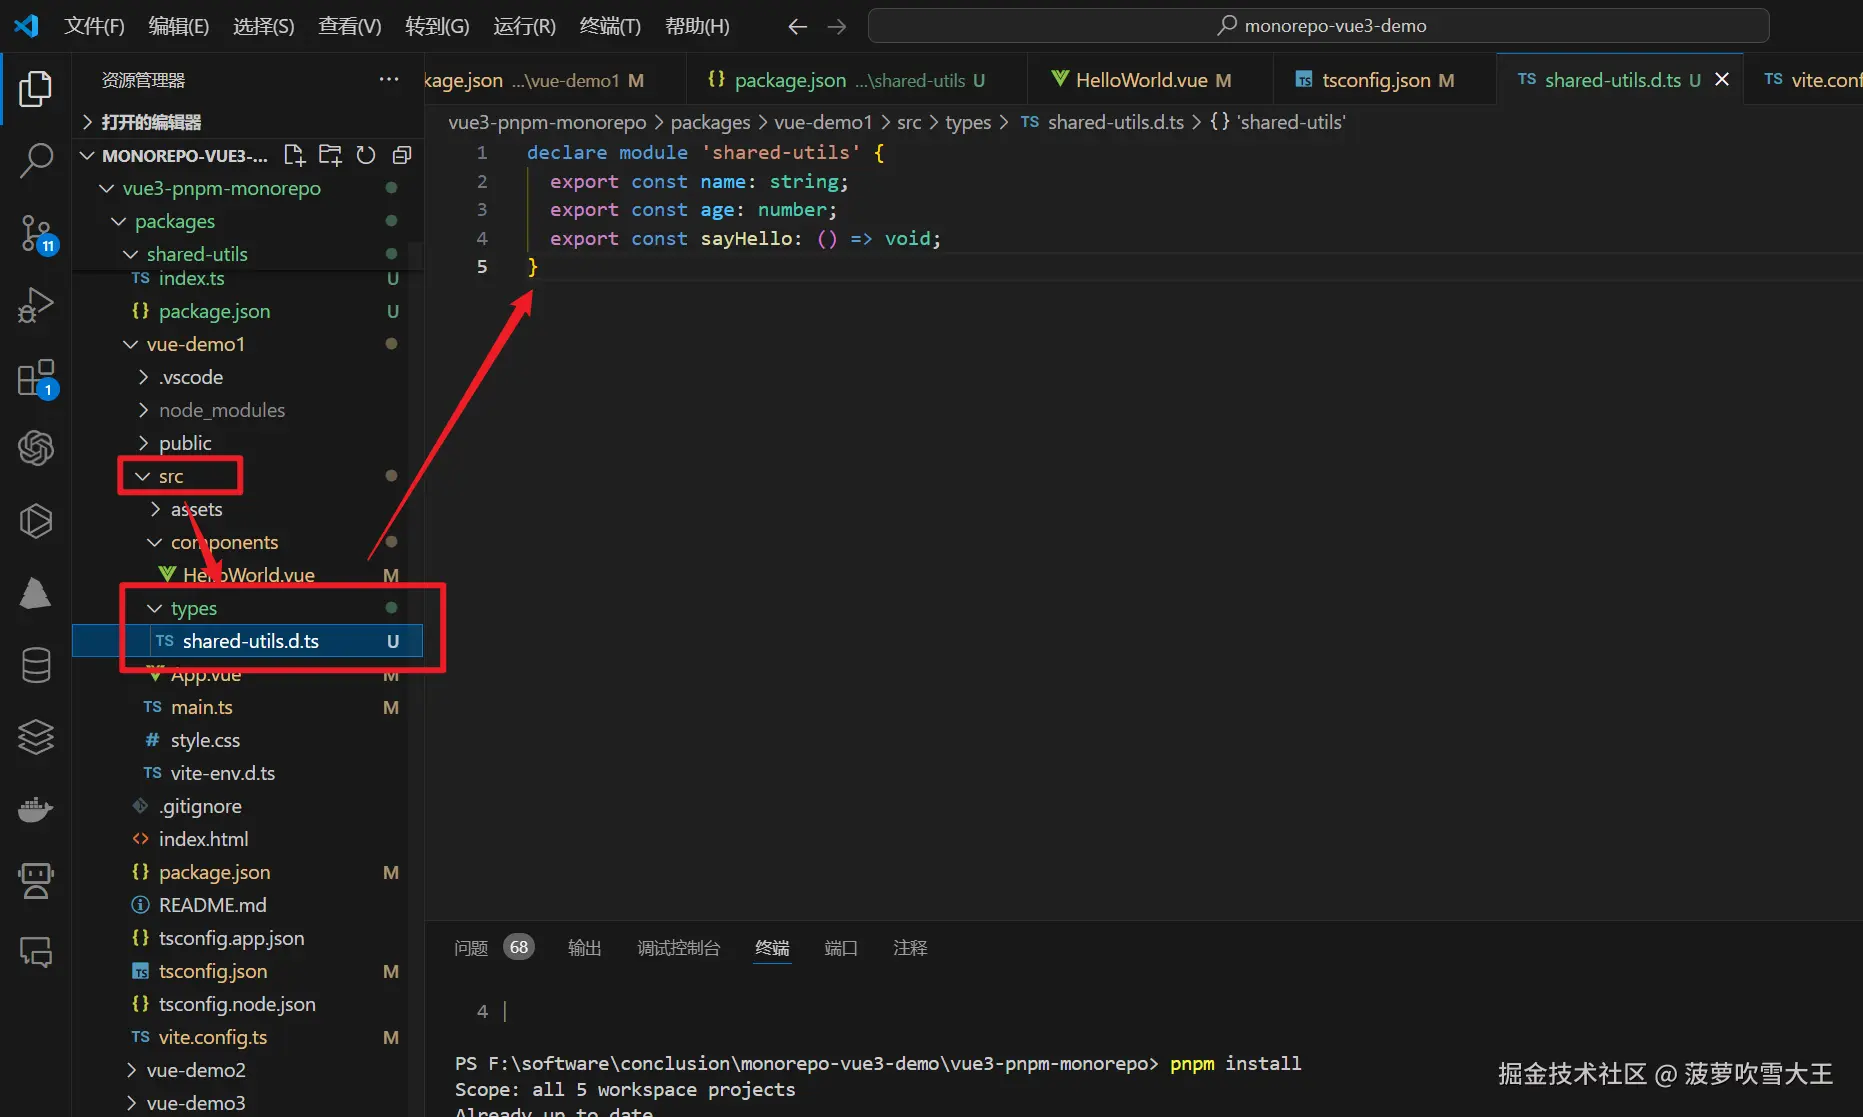Open the Docker view icon
Image resolution: width=1863 pixels, height=1117 pixels.
click(36, 809)
